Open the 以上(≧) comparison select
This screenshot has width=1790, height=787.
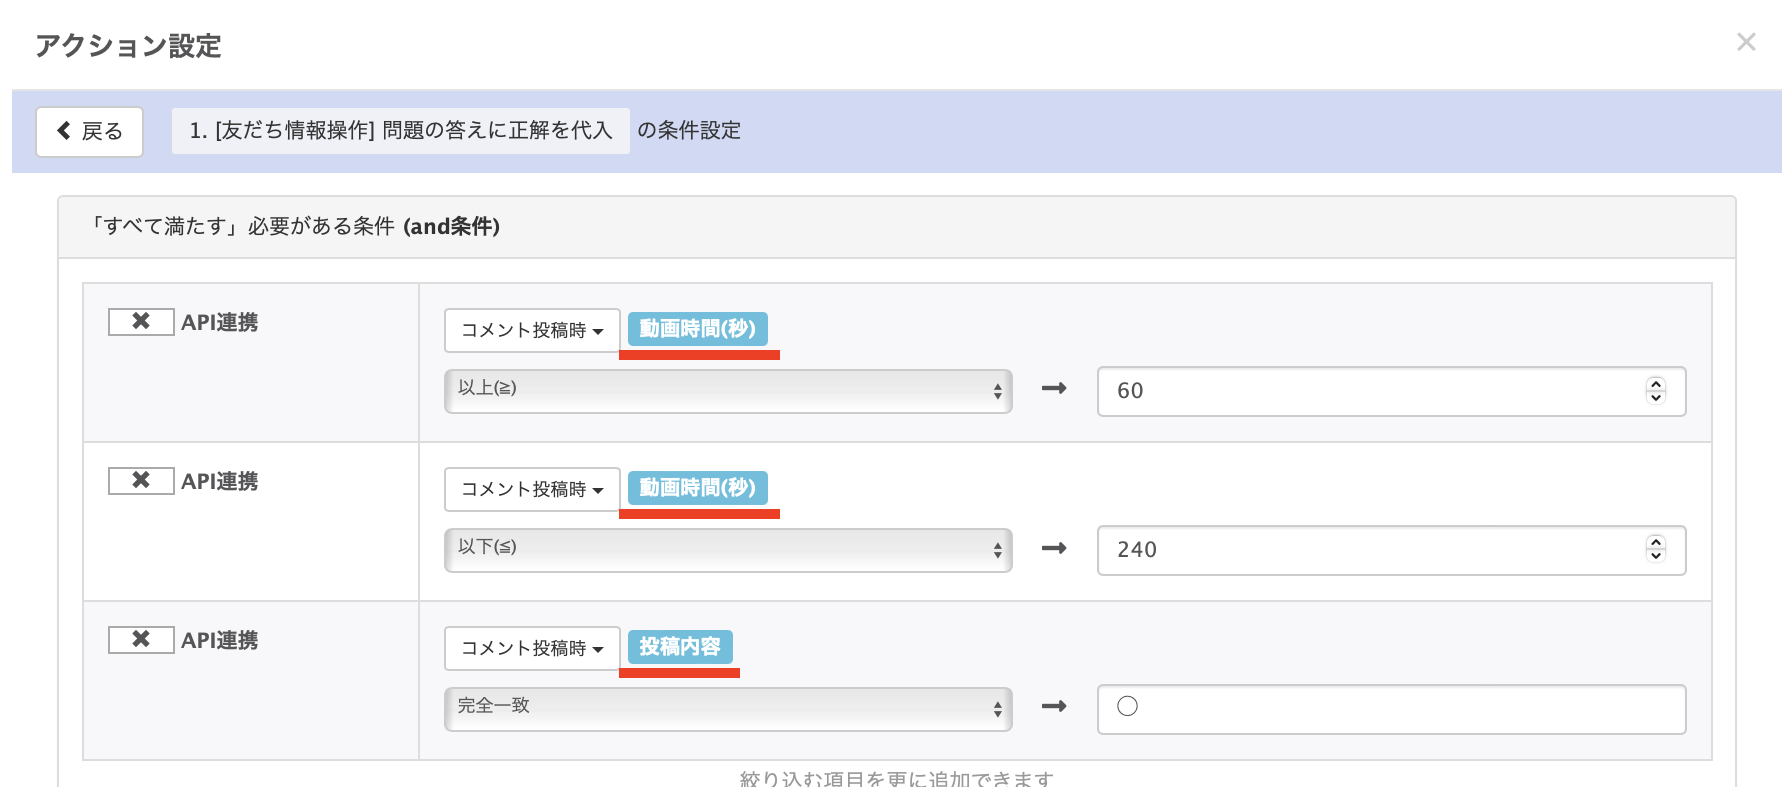(x=728, y=391)
